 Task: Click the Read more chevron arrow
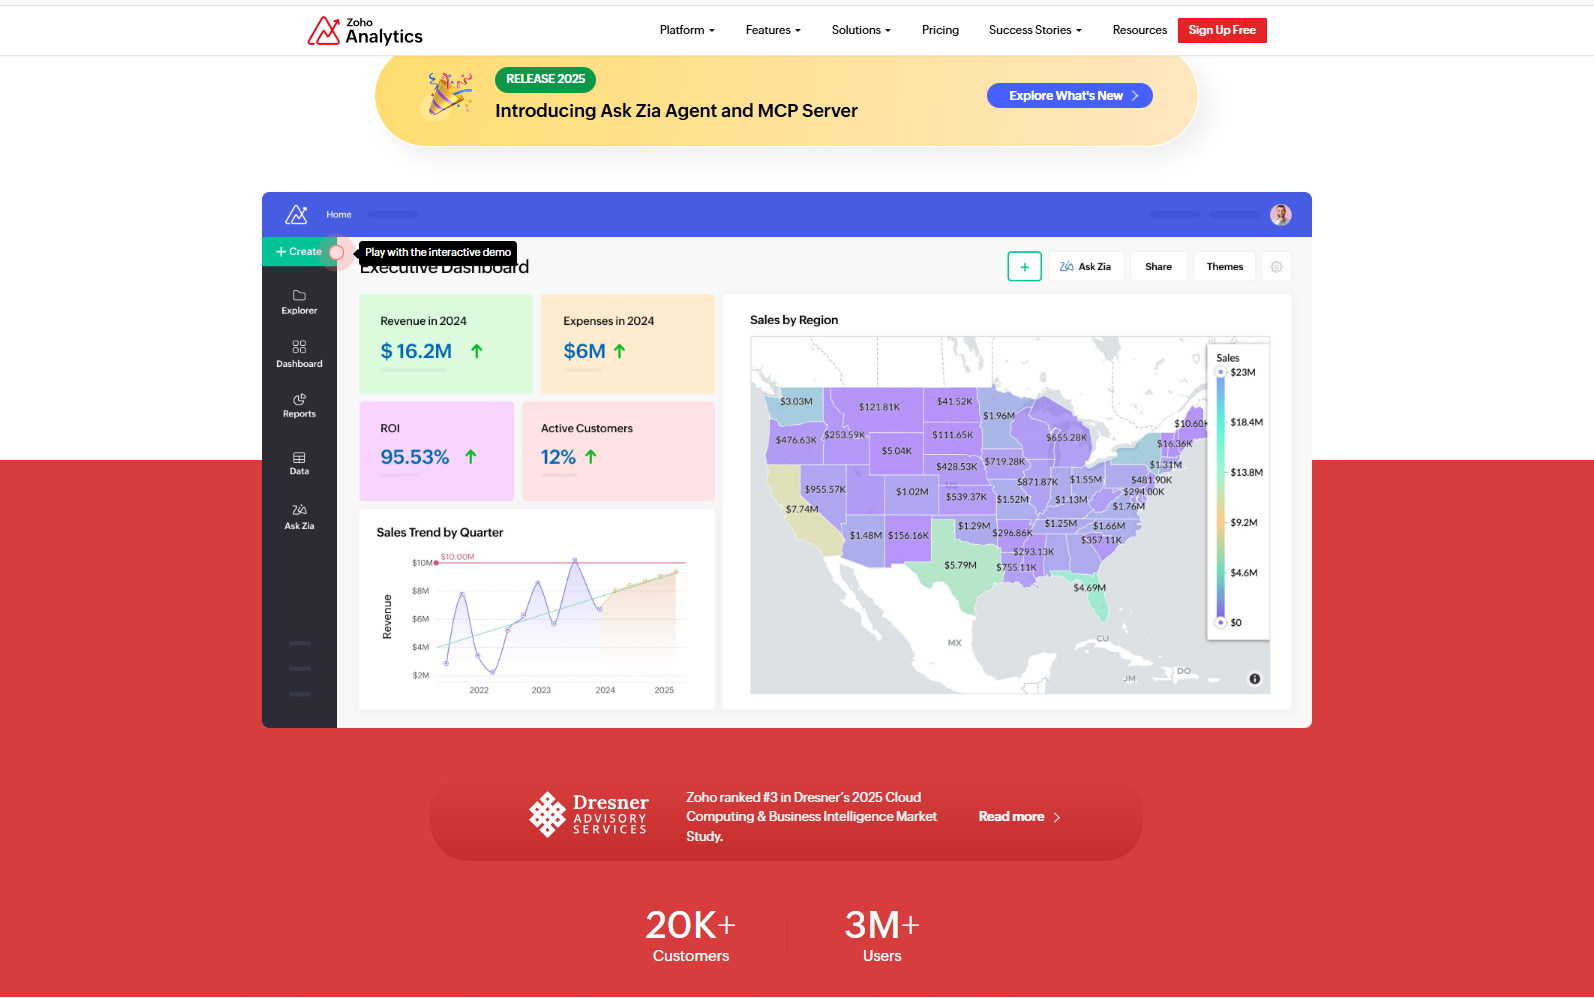click(x=1057, y=817)
